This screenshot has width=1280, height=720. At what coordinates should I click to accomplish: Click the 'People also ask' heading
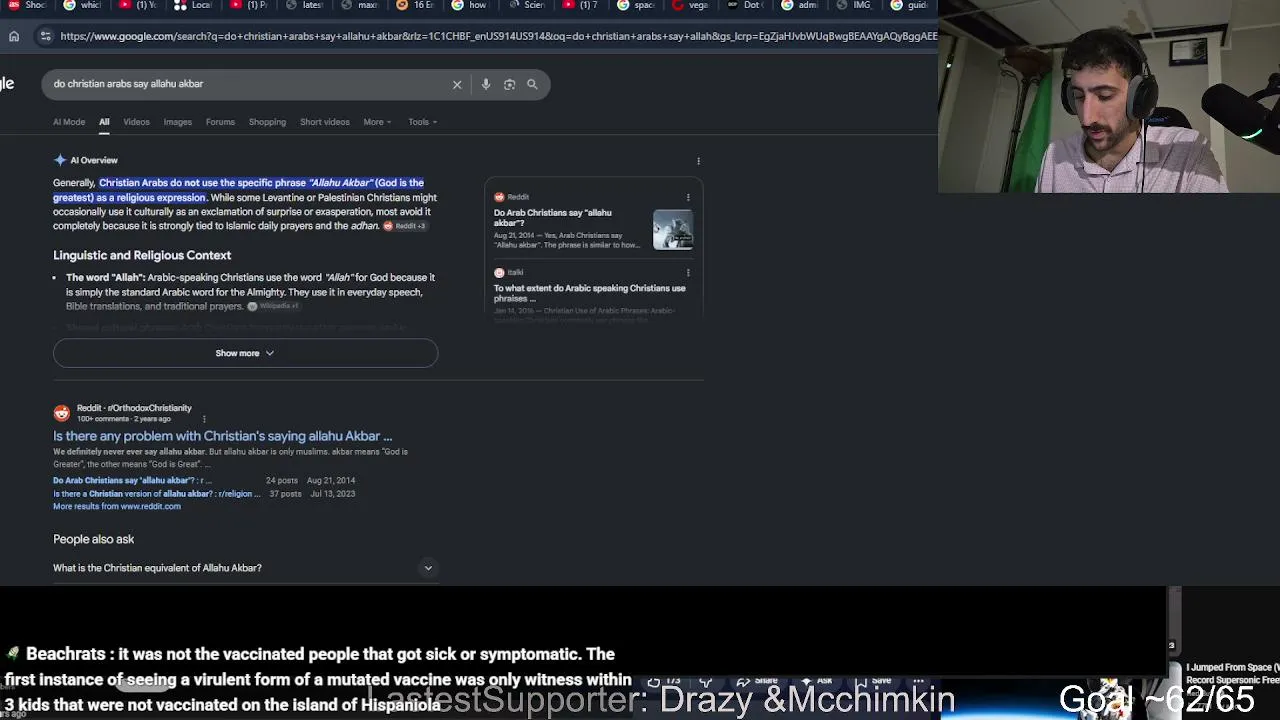pyautogui.click(x=93, y=539)
